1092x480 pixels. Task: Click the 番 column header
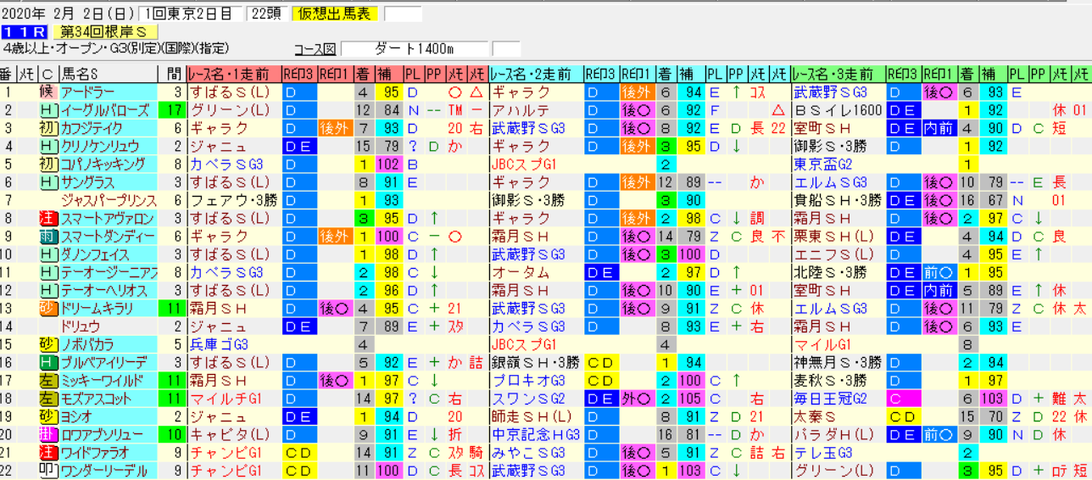coord(8,73)
